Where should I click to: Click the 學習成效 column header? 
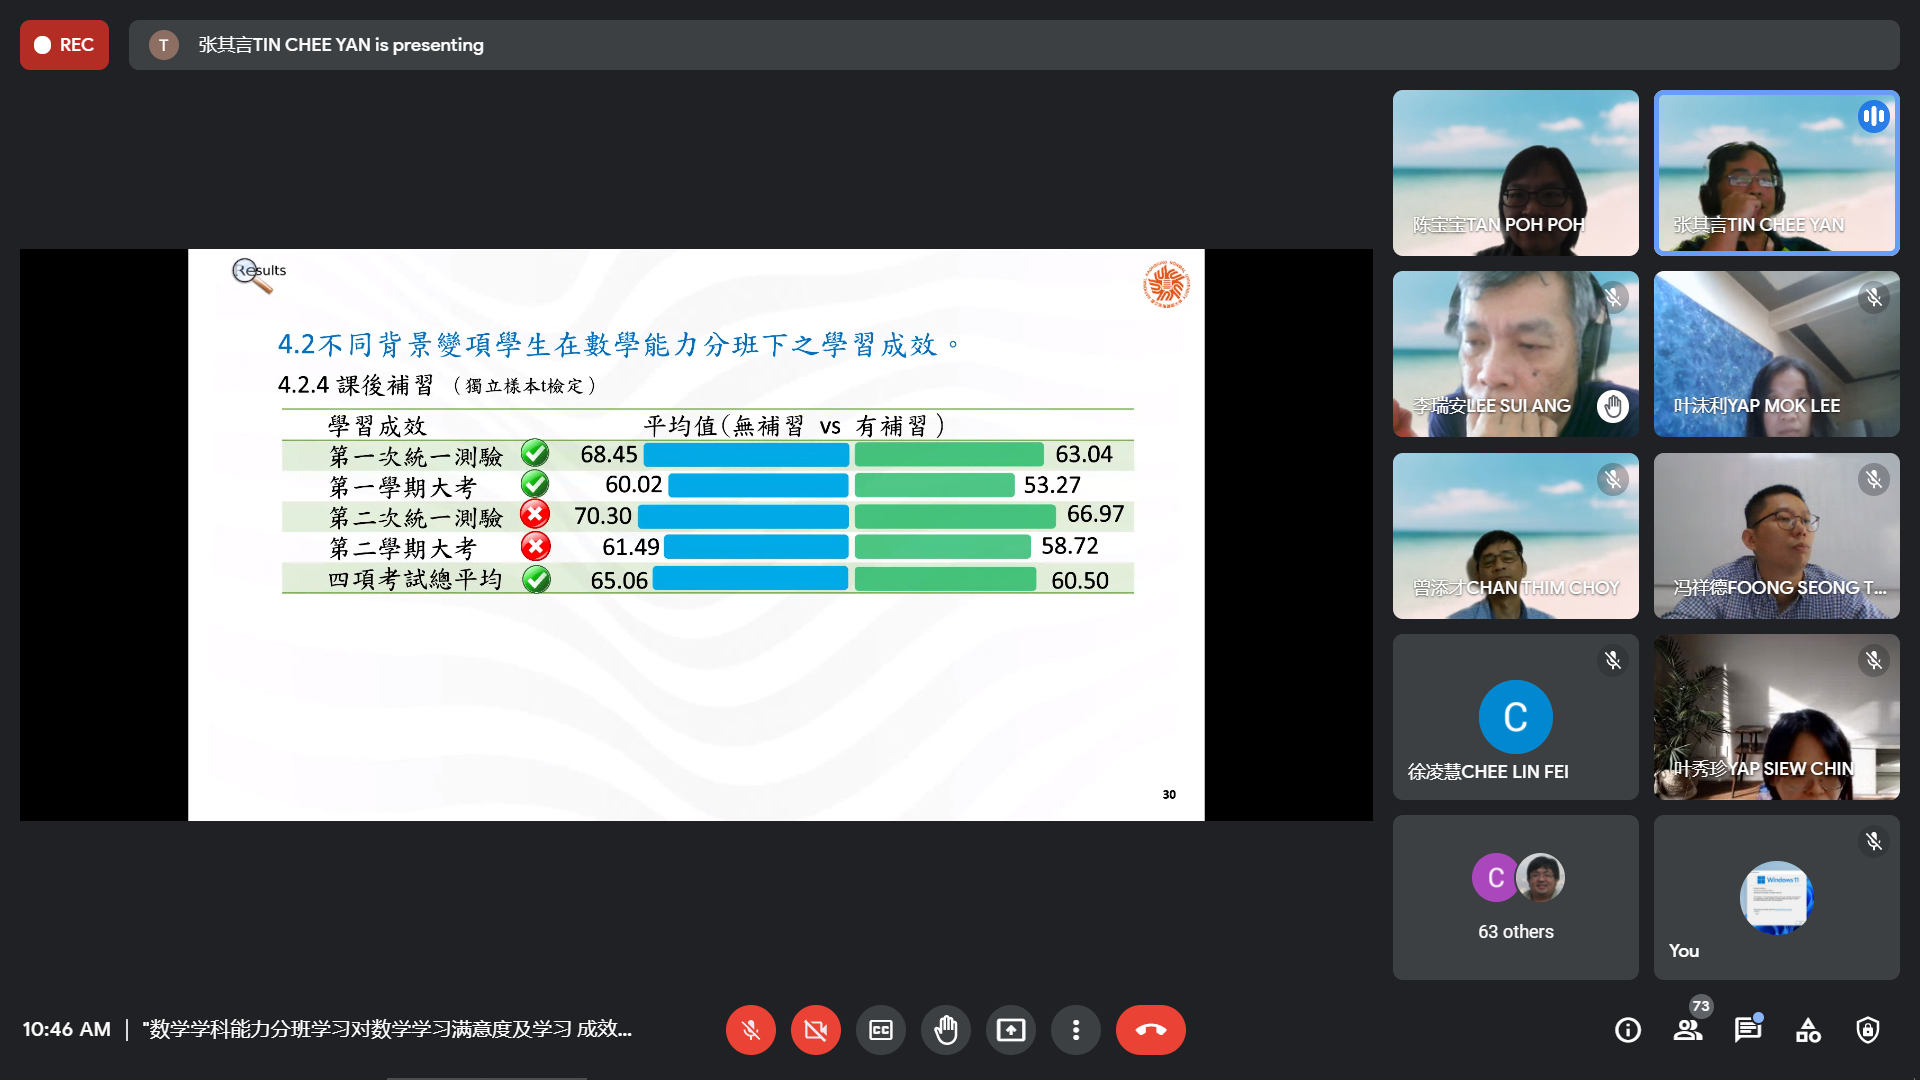tap(378, 426)
